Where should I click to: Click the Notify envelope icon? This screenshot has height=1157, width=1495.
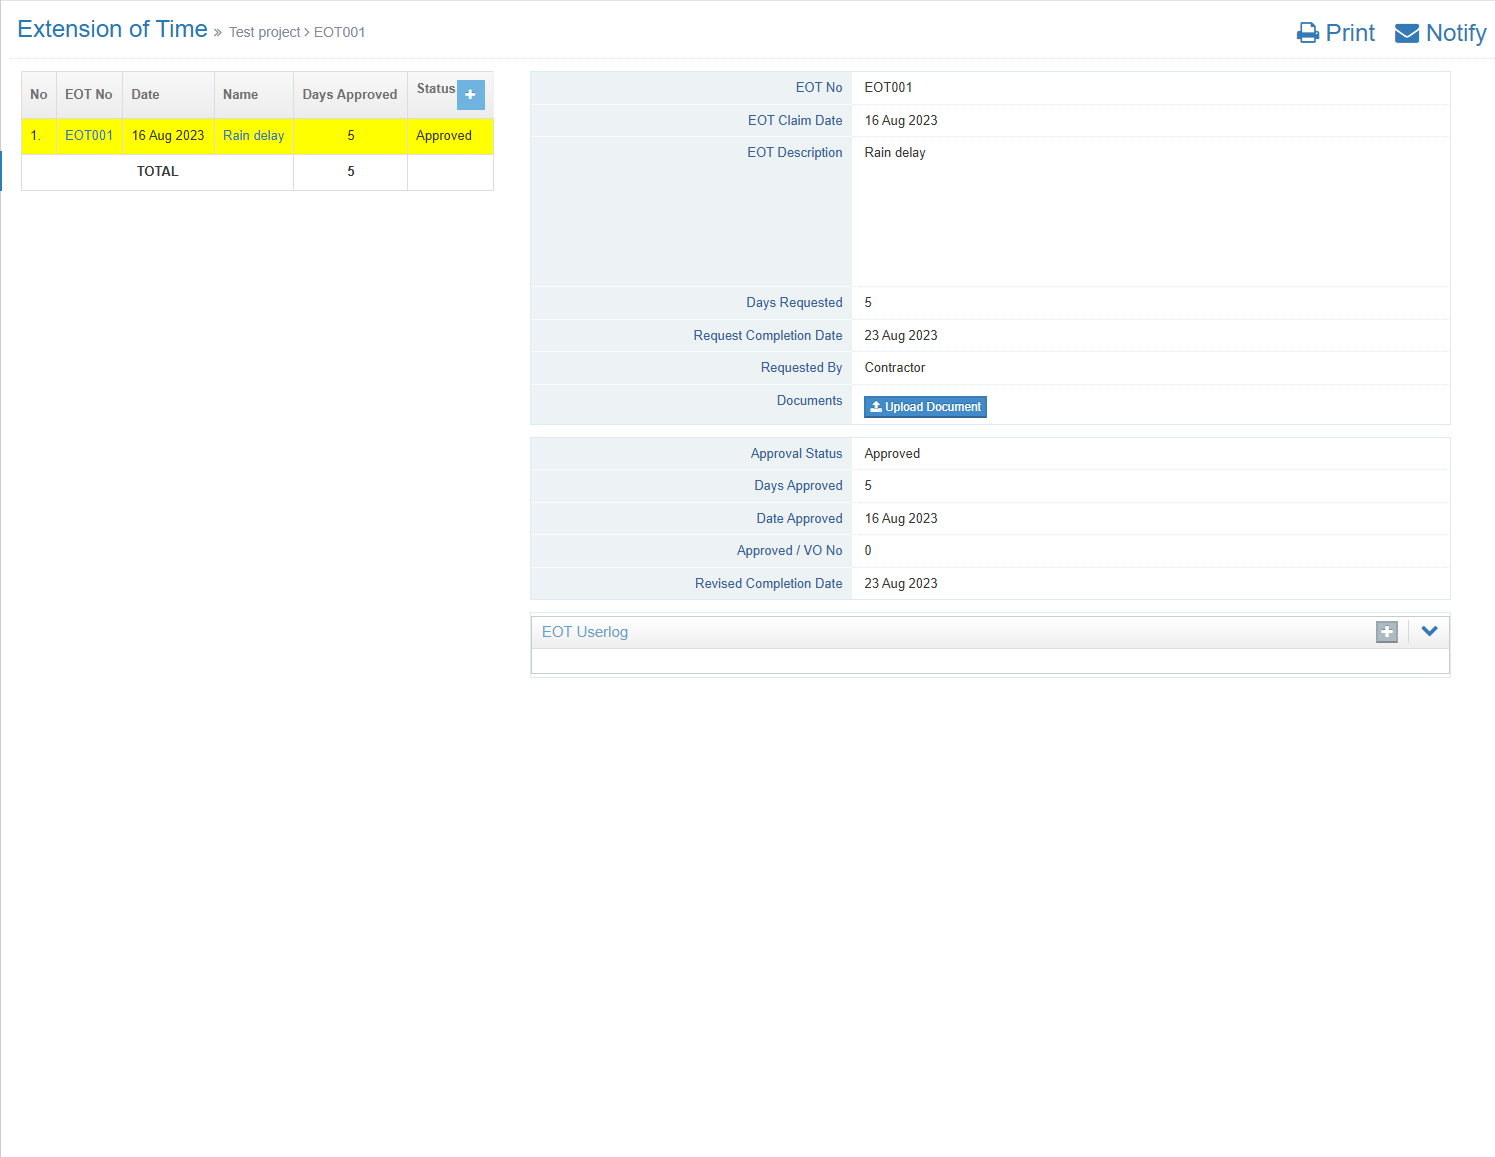(x=1406, y=33)
